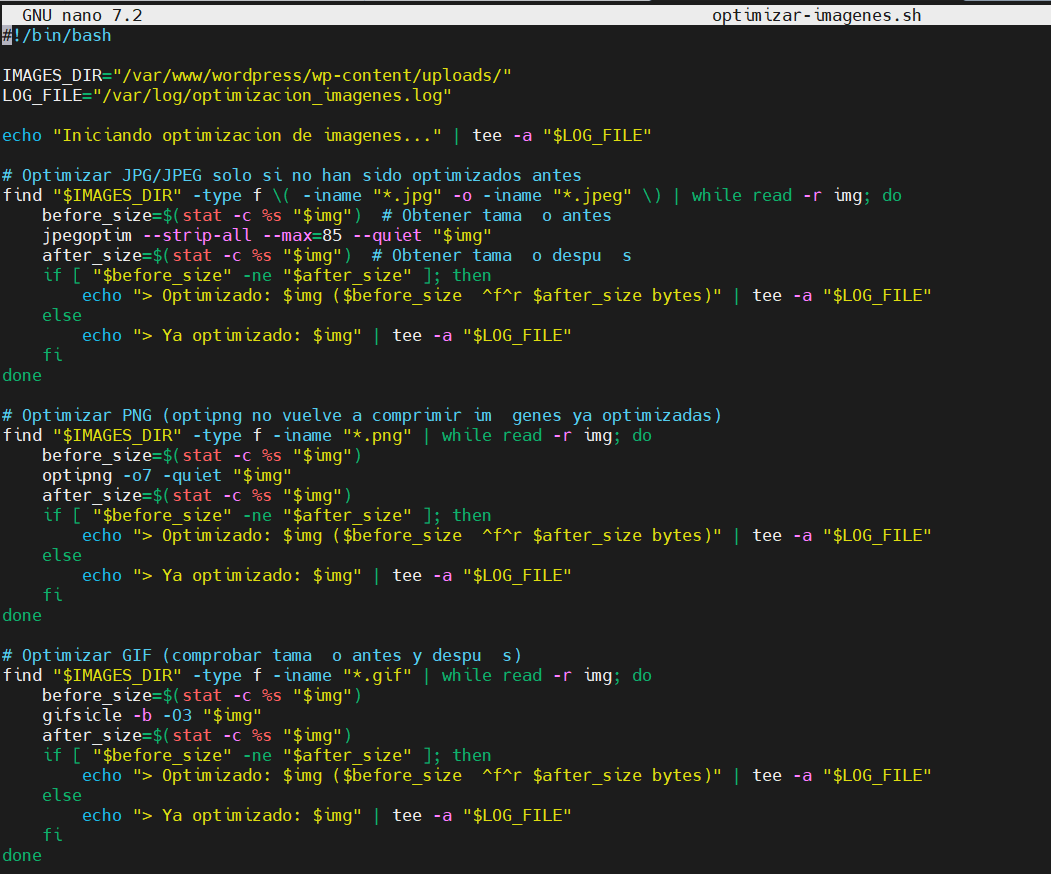Place cursor on the #!/bin/bash shebang line
Screen dimensions: 1051x874
point(57,35)
